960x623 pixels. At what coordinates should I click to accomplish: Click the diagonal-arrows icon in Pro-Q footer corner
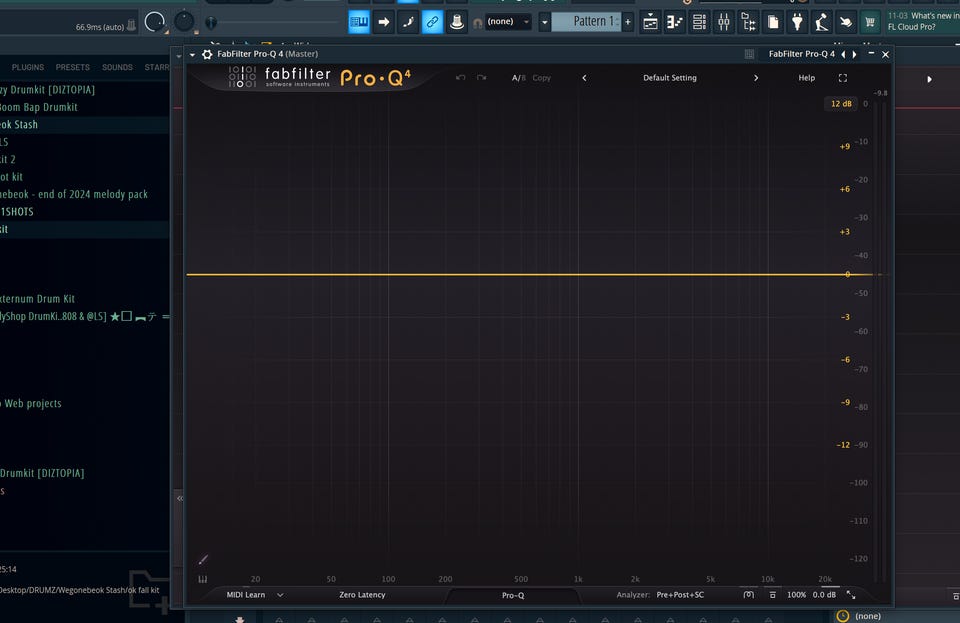pos(851,595)
